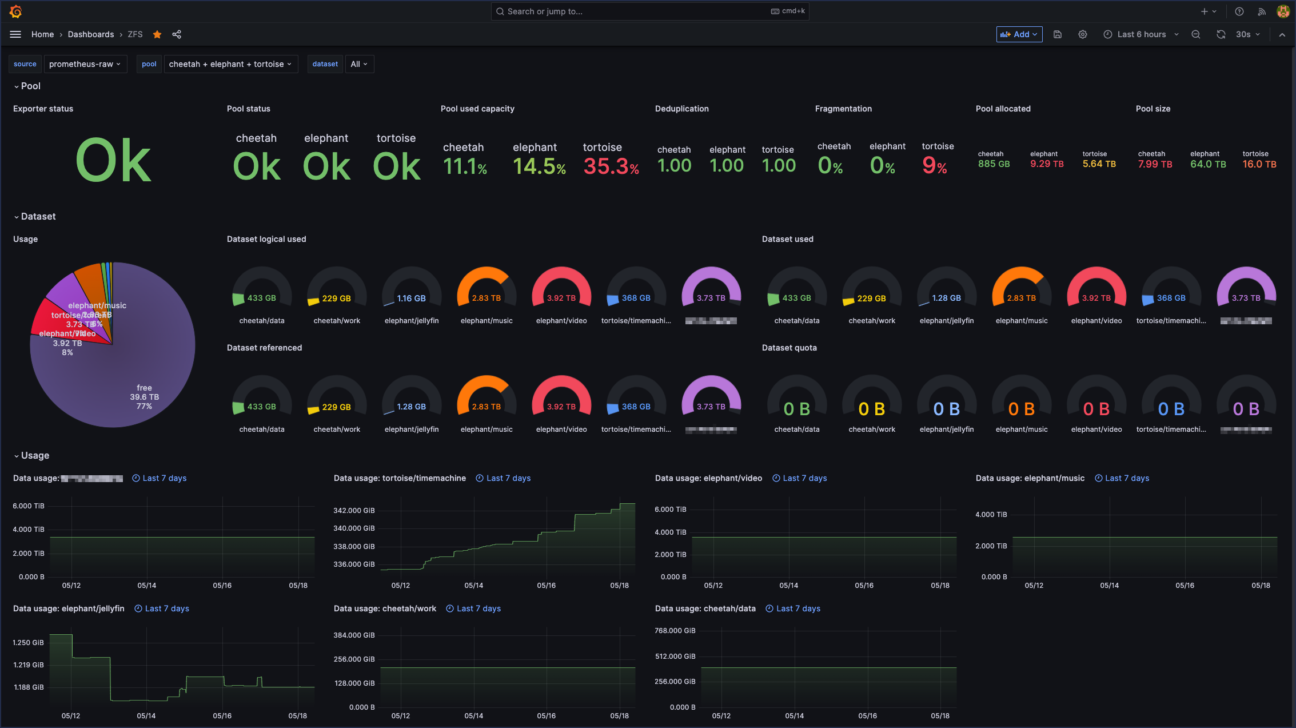Click the 64.0 TB elephant pool size
The image size is (1296, 728).
click(1208, 164)
